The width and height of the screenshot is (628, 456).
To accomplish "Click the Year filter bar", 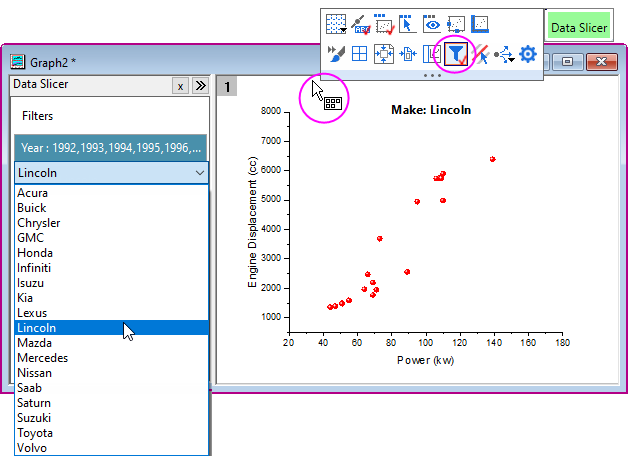I will (111, 148).
